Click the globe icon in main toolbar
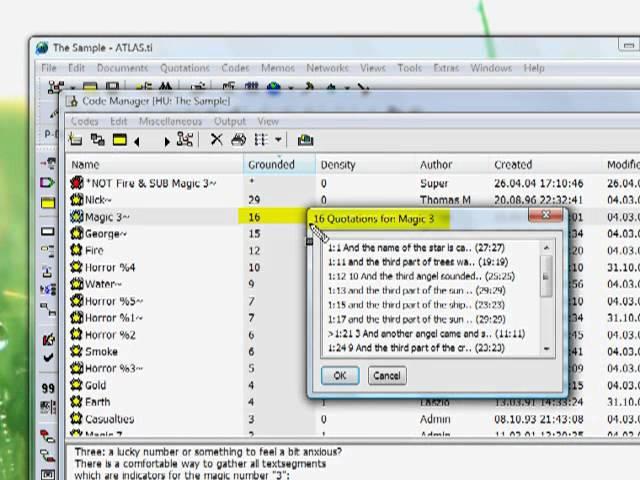The image size is (640, 480). coord(273,86)
